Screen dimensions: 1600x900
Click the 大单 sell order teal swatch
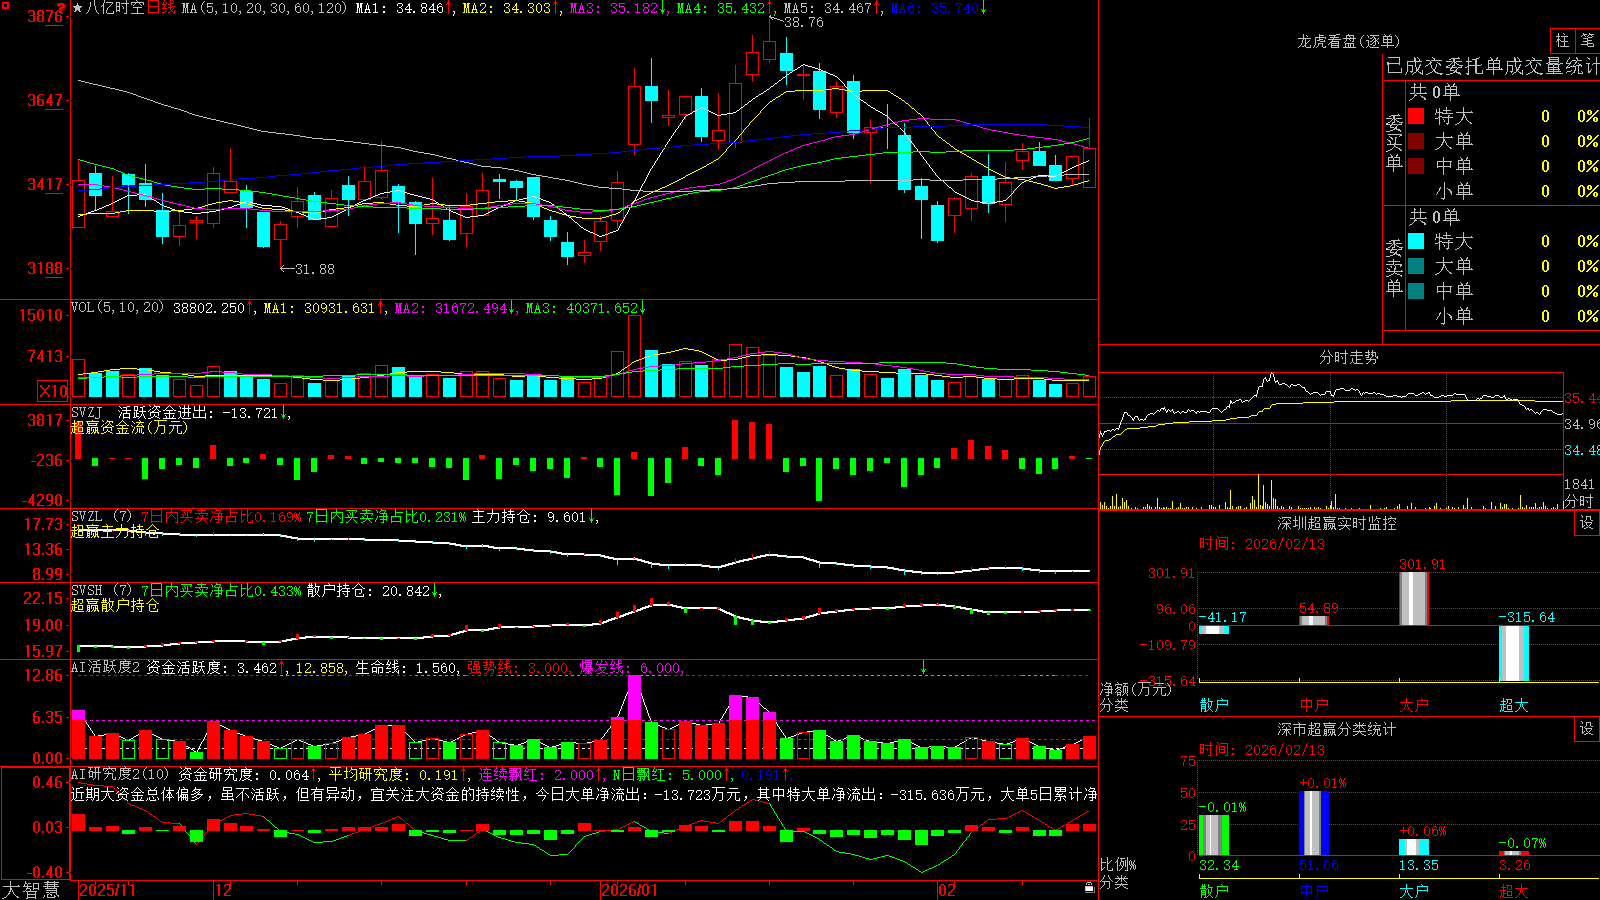1416,266
